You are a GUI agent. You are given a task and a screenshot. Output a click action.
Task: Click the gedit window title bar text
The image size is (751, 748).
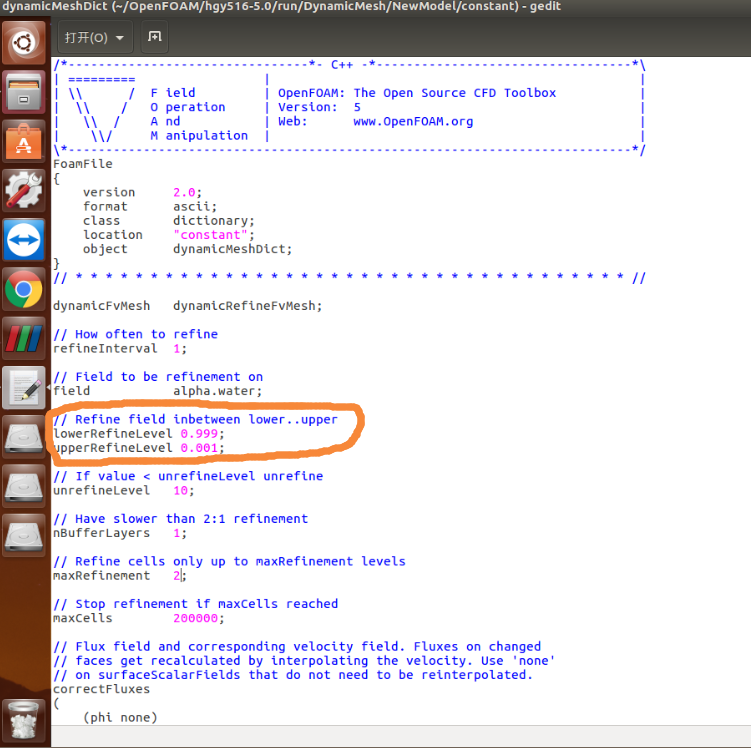point(281,7)
